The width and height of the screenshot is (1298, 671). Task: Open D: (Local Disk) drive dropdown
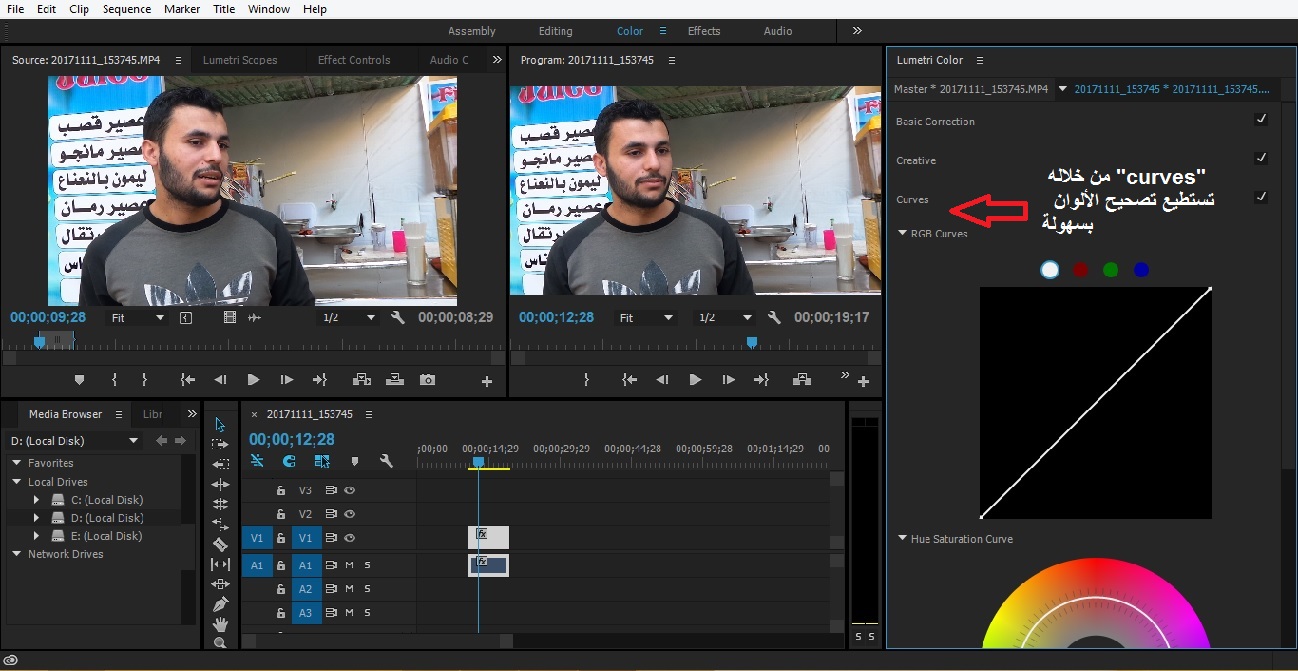pos(75,441)
